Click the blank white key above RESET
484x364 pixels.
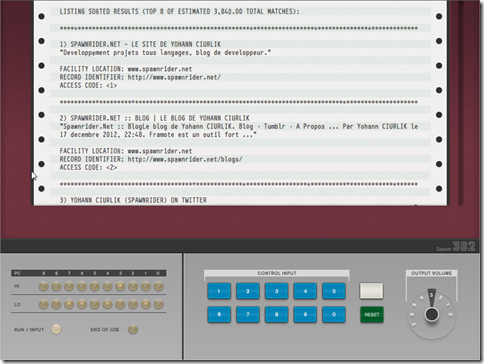(x=372, y=291)
